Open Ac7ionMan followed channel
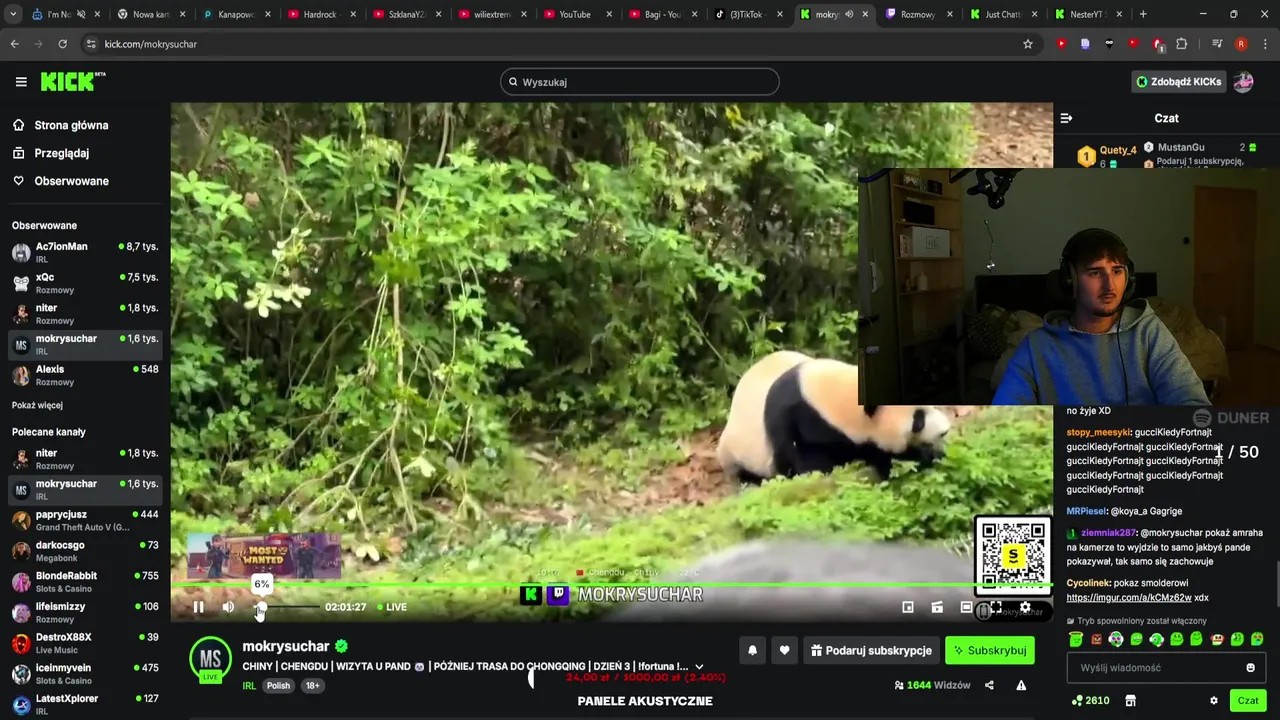The width and height of the screenshot is (1280, 720). coord(85,252)
